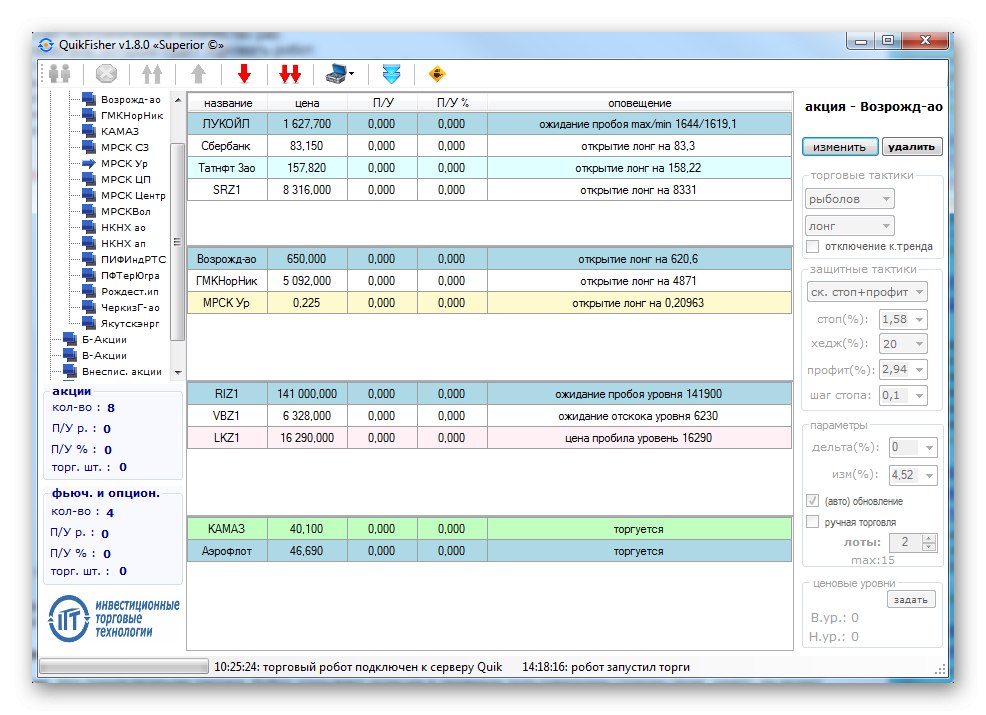Toggle the '(авто) обновление' checkbox
986x715 pixels.
click(813, 501)
